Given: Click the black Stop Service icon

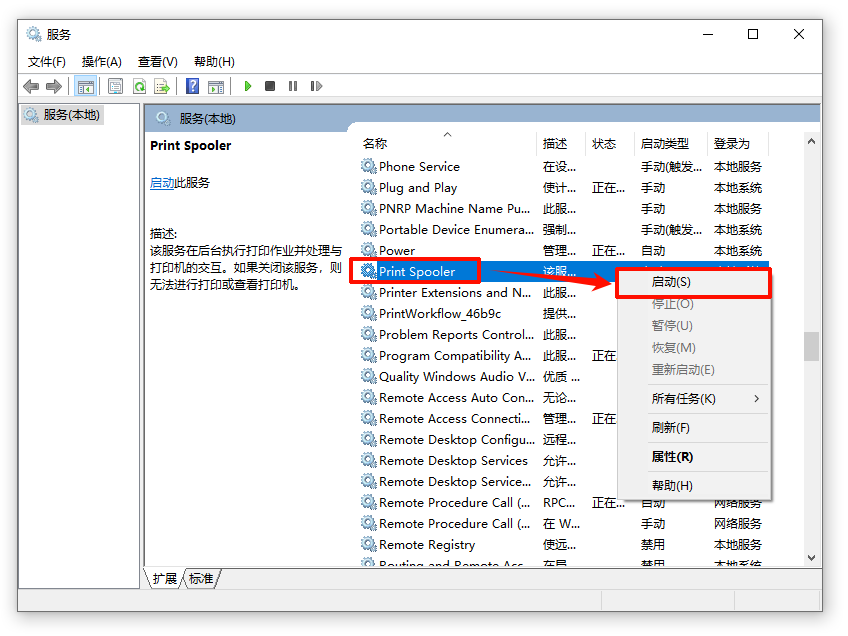Looking at the screenshot, I should [x=271, y=86].
